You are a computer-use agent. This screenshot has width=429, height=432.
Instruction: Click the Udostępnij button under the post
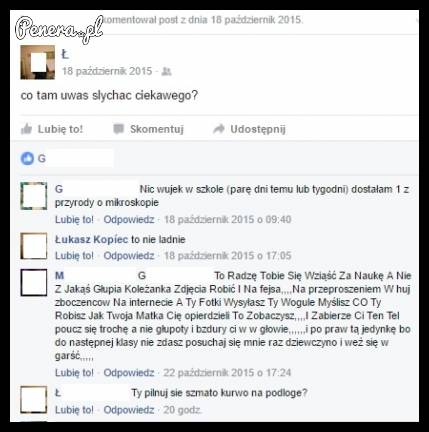pyautogui.click(x=249, y=129)
